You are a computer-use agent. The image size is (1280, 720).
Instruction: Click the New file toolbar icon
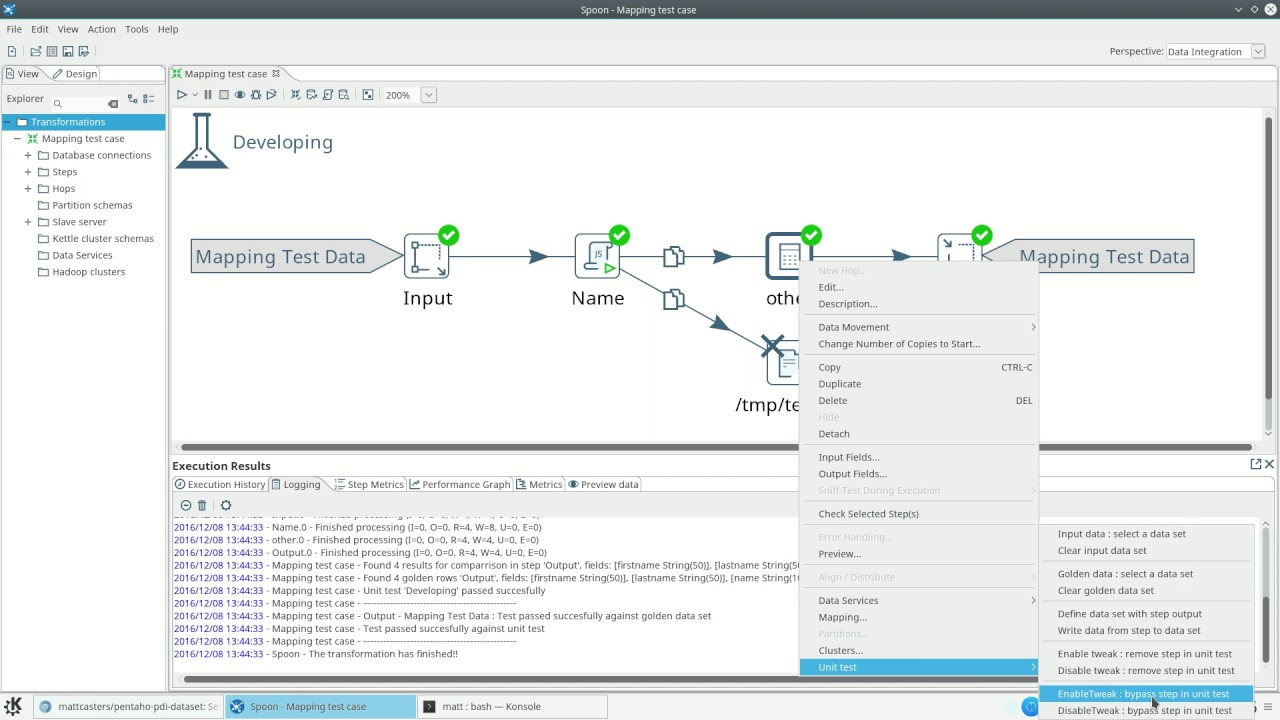[12, 51]
